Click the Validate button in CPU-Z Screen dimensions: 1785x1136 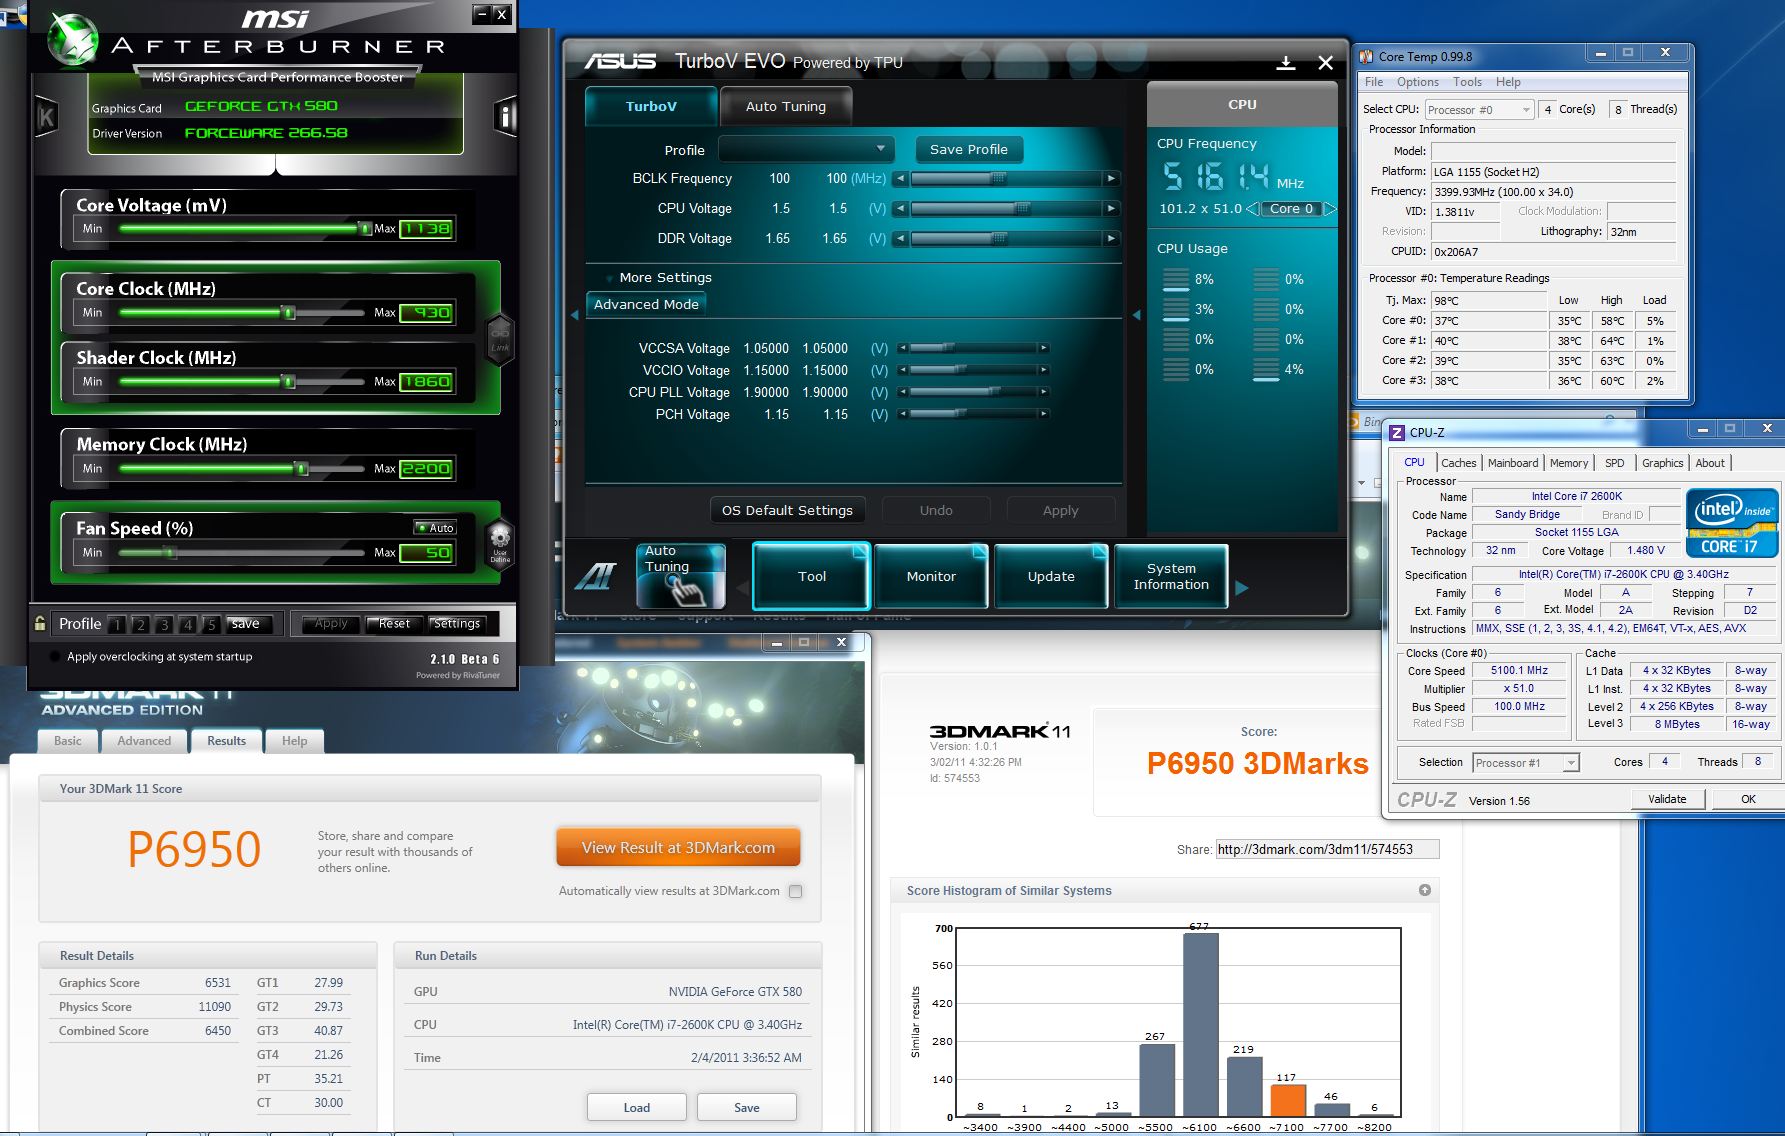point(1667,799)
